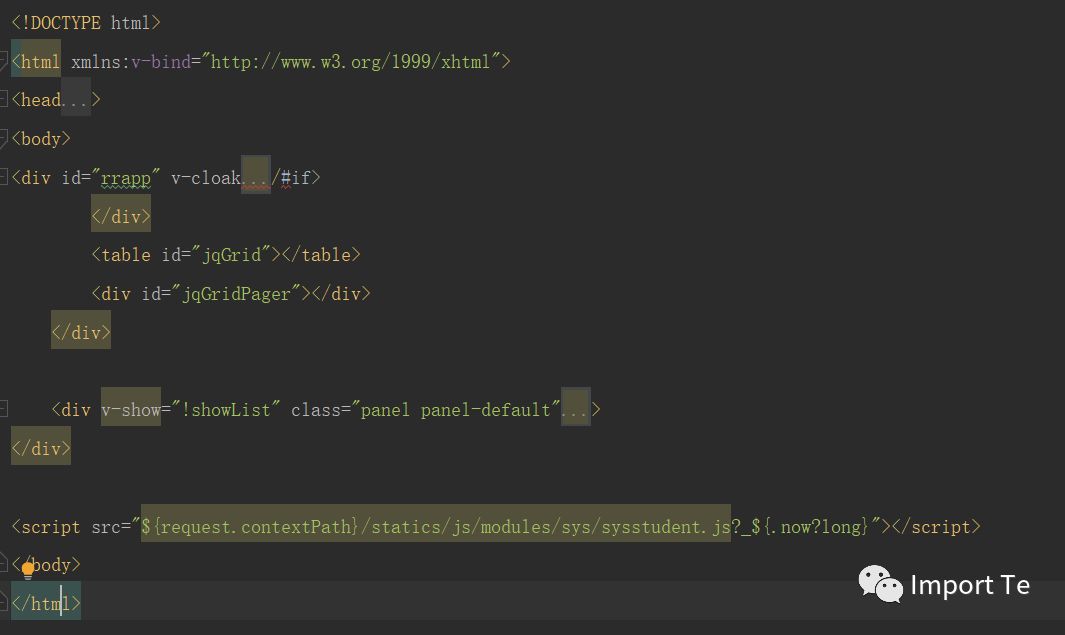Click the opening body tag
Screen dimensions: 1065x635
(41, 140)
